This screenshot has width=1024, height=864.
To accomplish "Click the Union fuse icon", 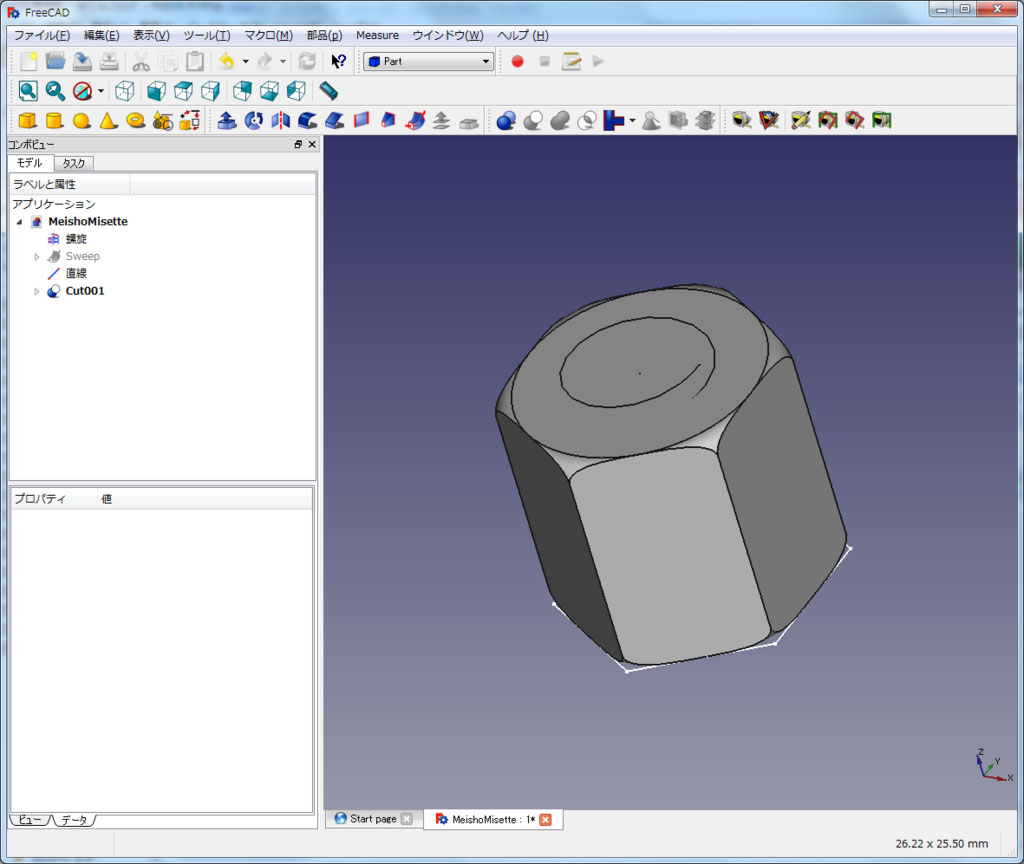I will tap(560, 120).
